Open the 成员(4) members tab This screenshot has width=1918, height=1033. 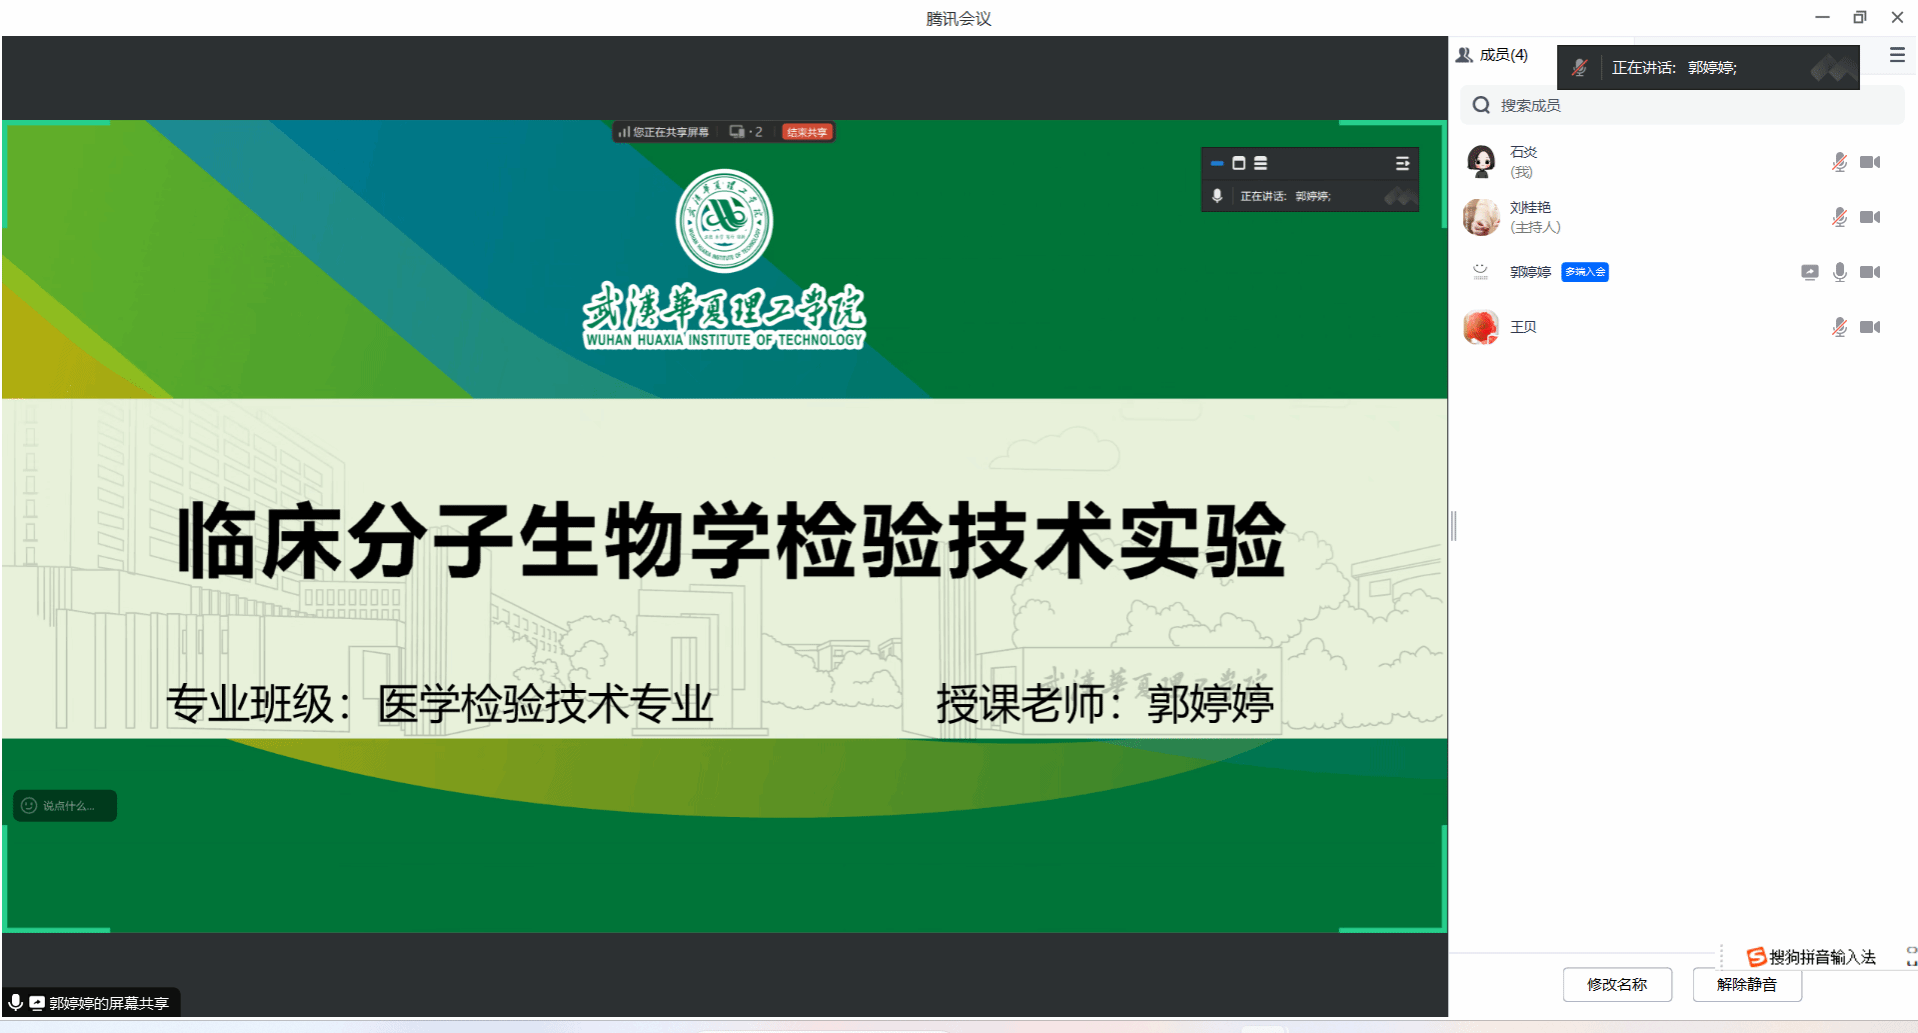1493,55
